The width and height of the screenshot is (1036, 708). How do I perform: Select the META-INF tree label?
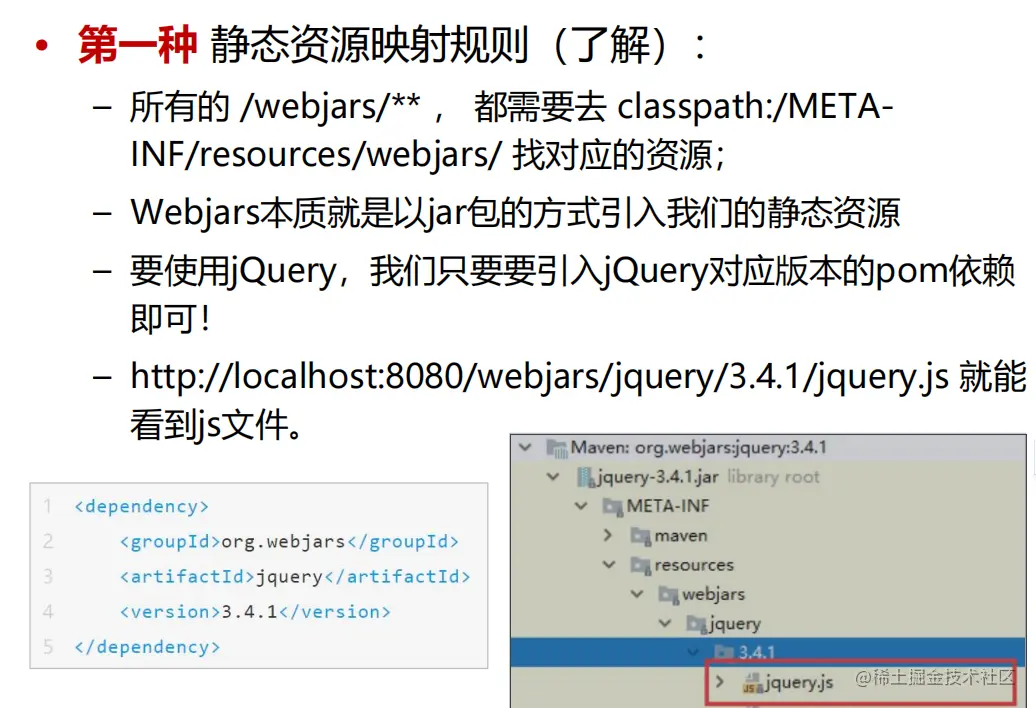tap(667, 506)
